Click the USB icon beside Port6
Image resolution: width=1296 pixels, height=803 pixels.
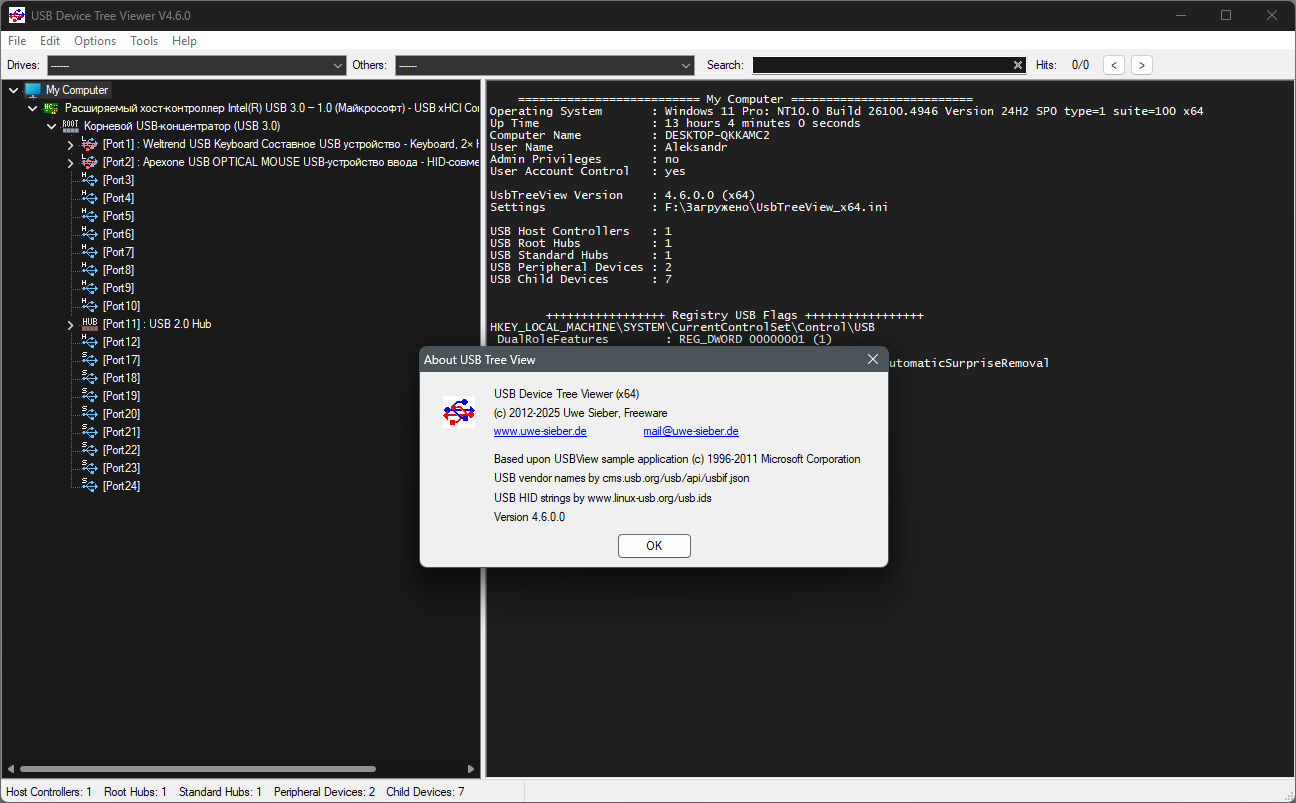coord(89,234)
